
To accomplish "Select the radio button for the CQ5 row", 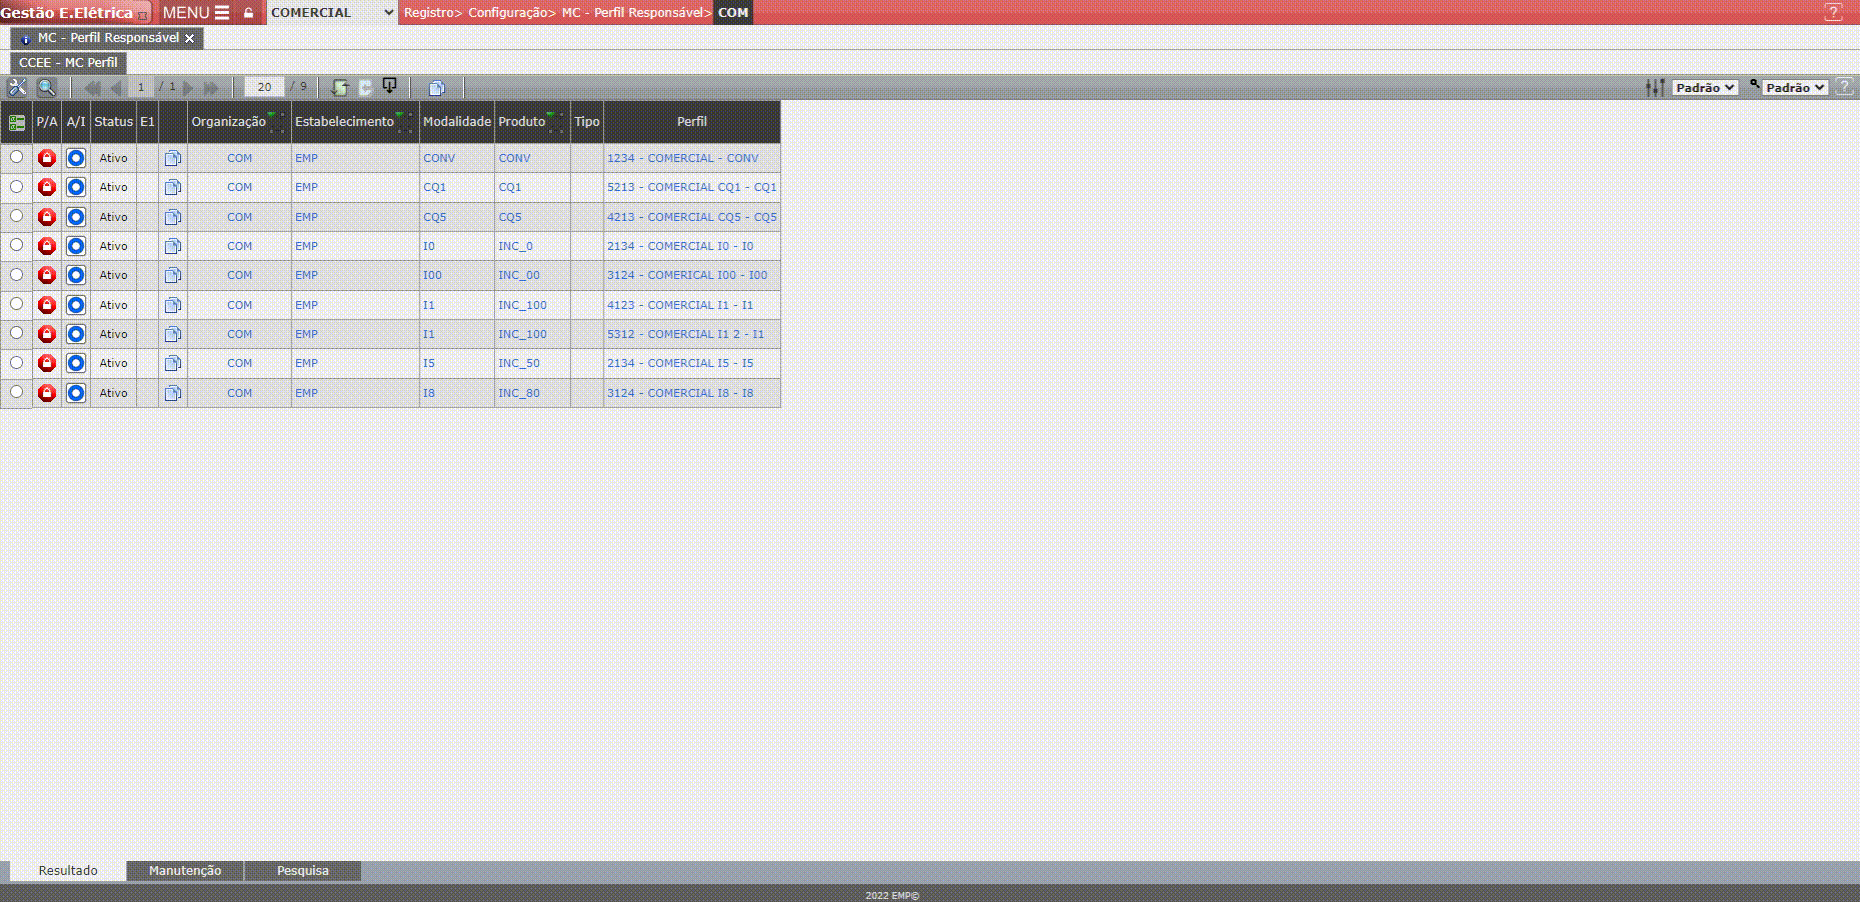I will pos(16,216).
